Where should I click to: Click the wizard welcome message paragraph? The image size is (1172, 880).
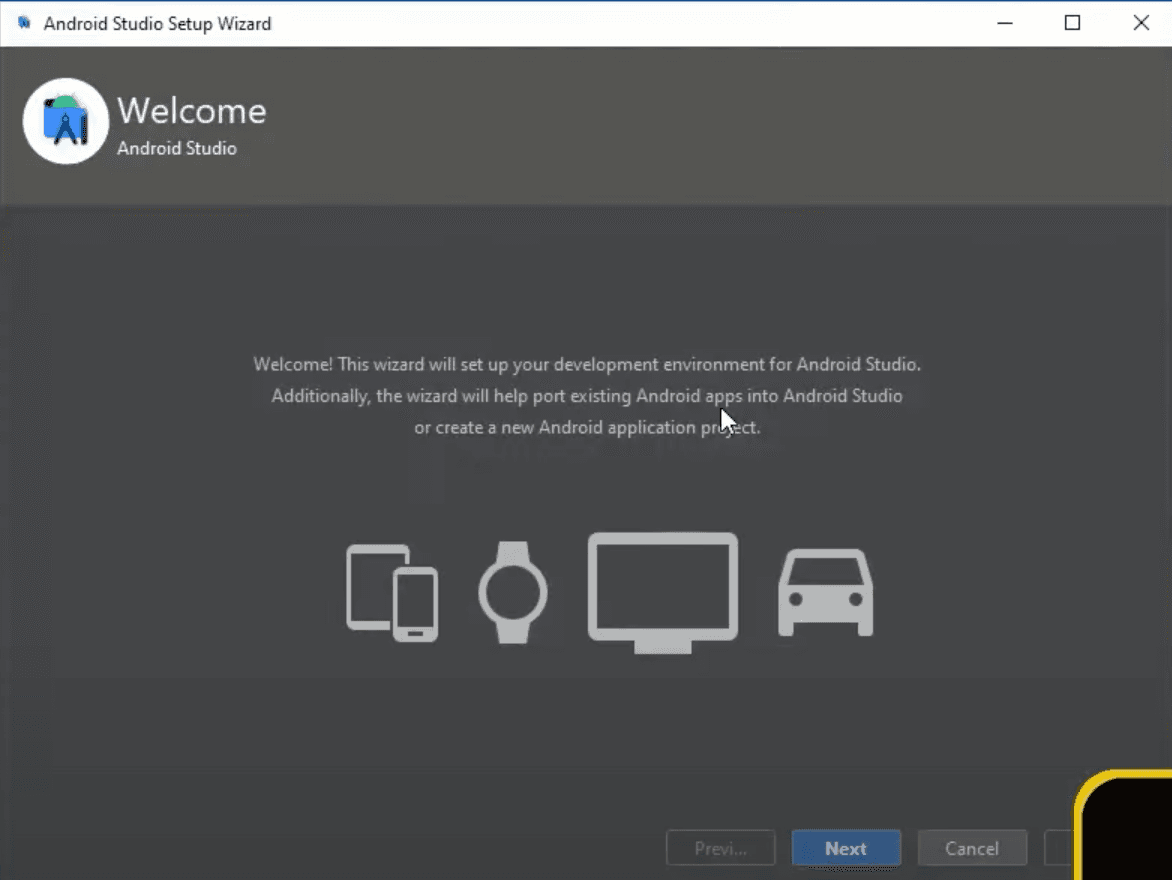tap(586, 395)
